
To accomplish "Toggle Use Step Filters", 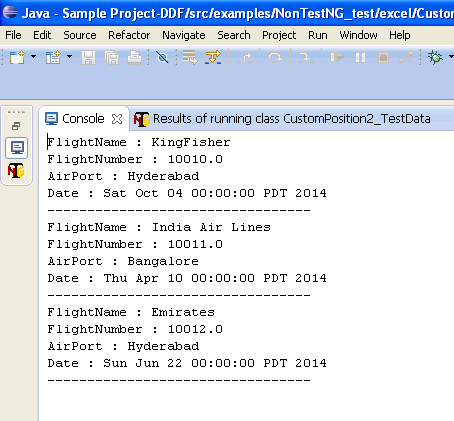I will pos(213,57).
